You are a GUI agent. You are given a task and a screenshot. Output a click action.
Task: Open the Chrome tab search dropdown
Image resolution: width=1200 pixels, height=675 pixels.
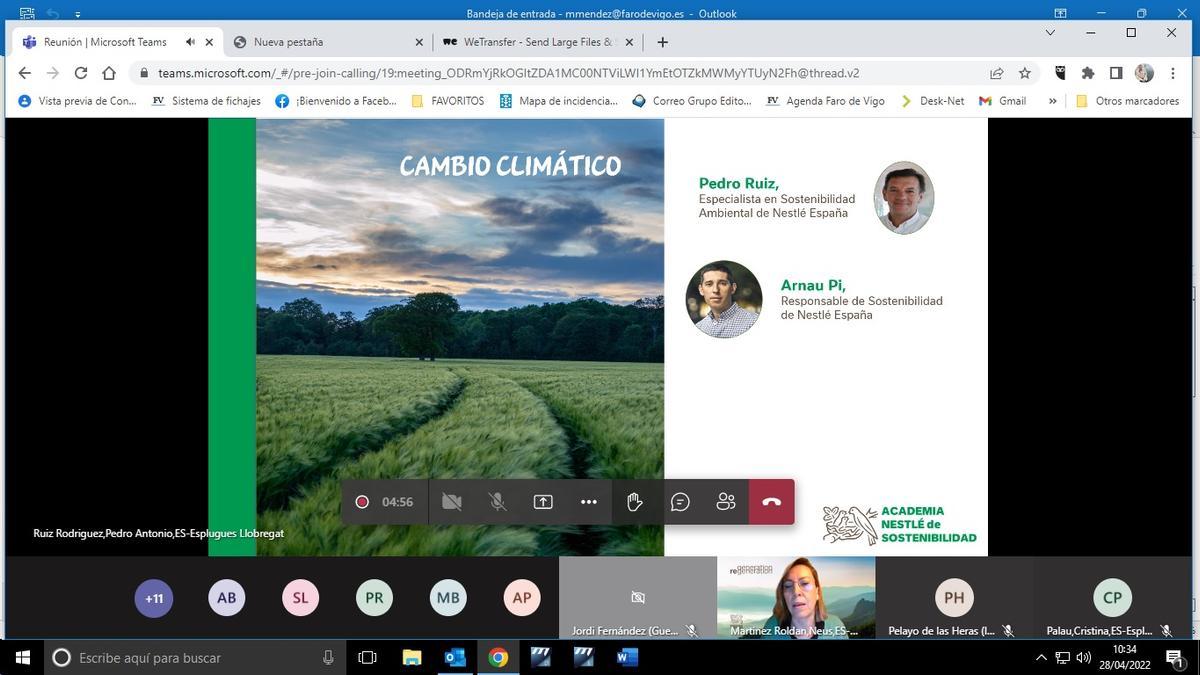[1048, 33]
